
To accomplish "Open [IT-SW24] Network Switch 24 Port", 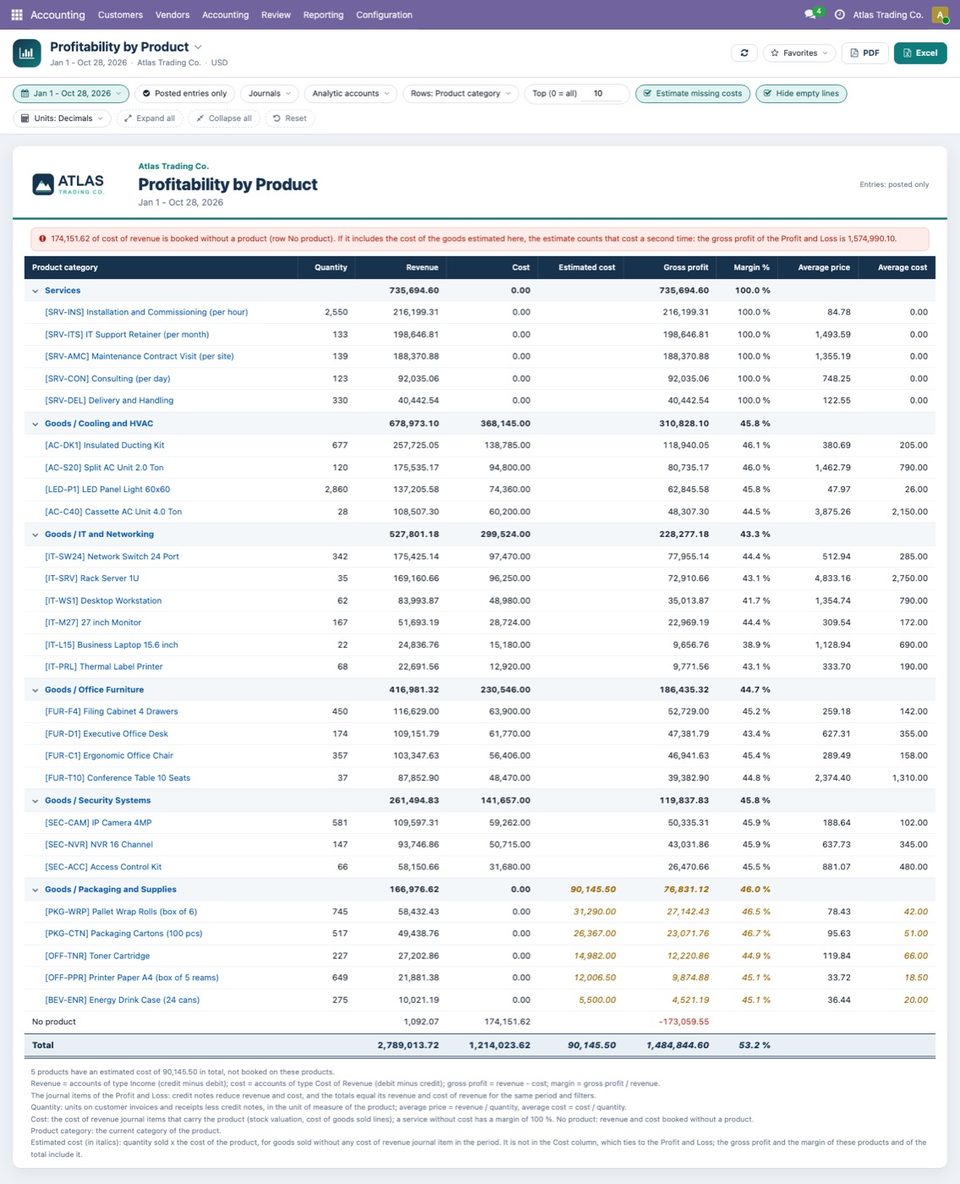I will (112, 557).
